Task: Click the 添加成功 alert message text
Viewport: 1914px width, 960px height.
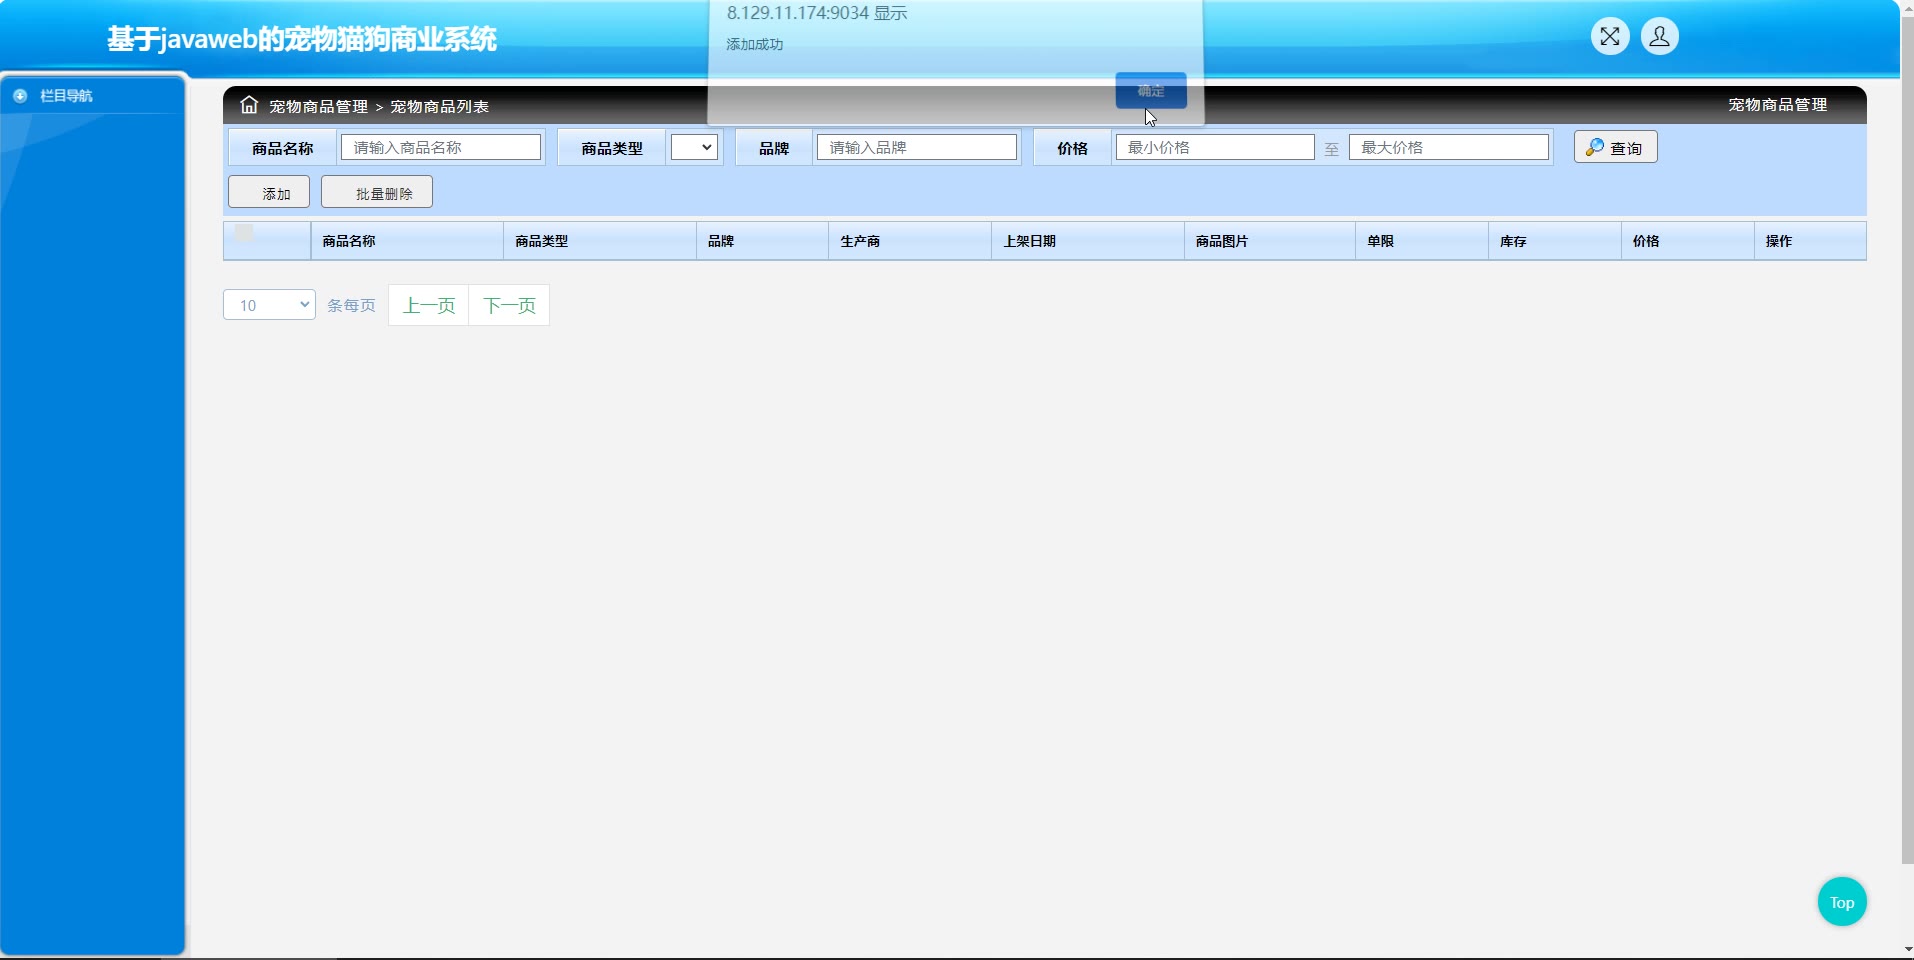Action: pyautogui.click(x=755, y=44)
